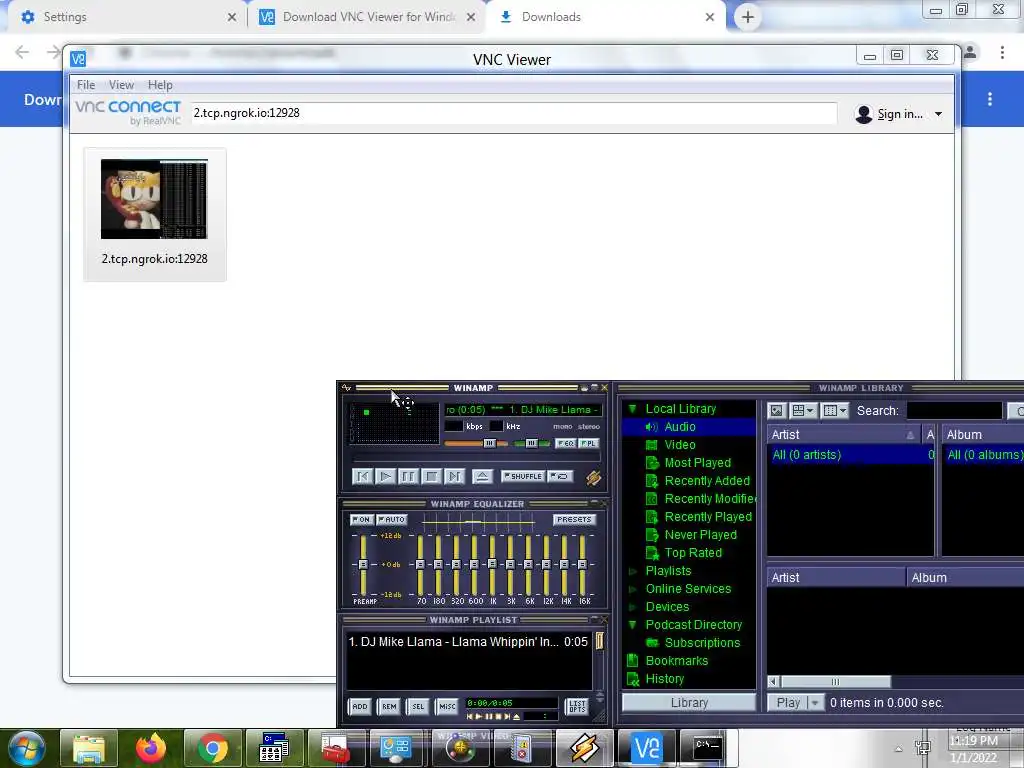The width and height of the screenshot is (1024, 768).
Task: Switch to the Downloads Chrome tab
Action: pos(606,17)
